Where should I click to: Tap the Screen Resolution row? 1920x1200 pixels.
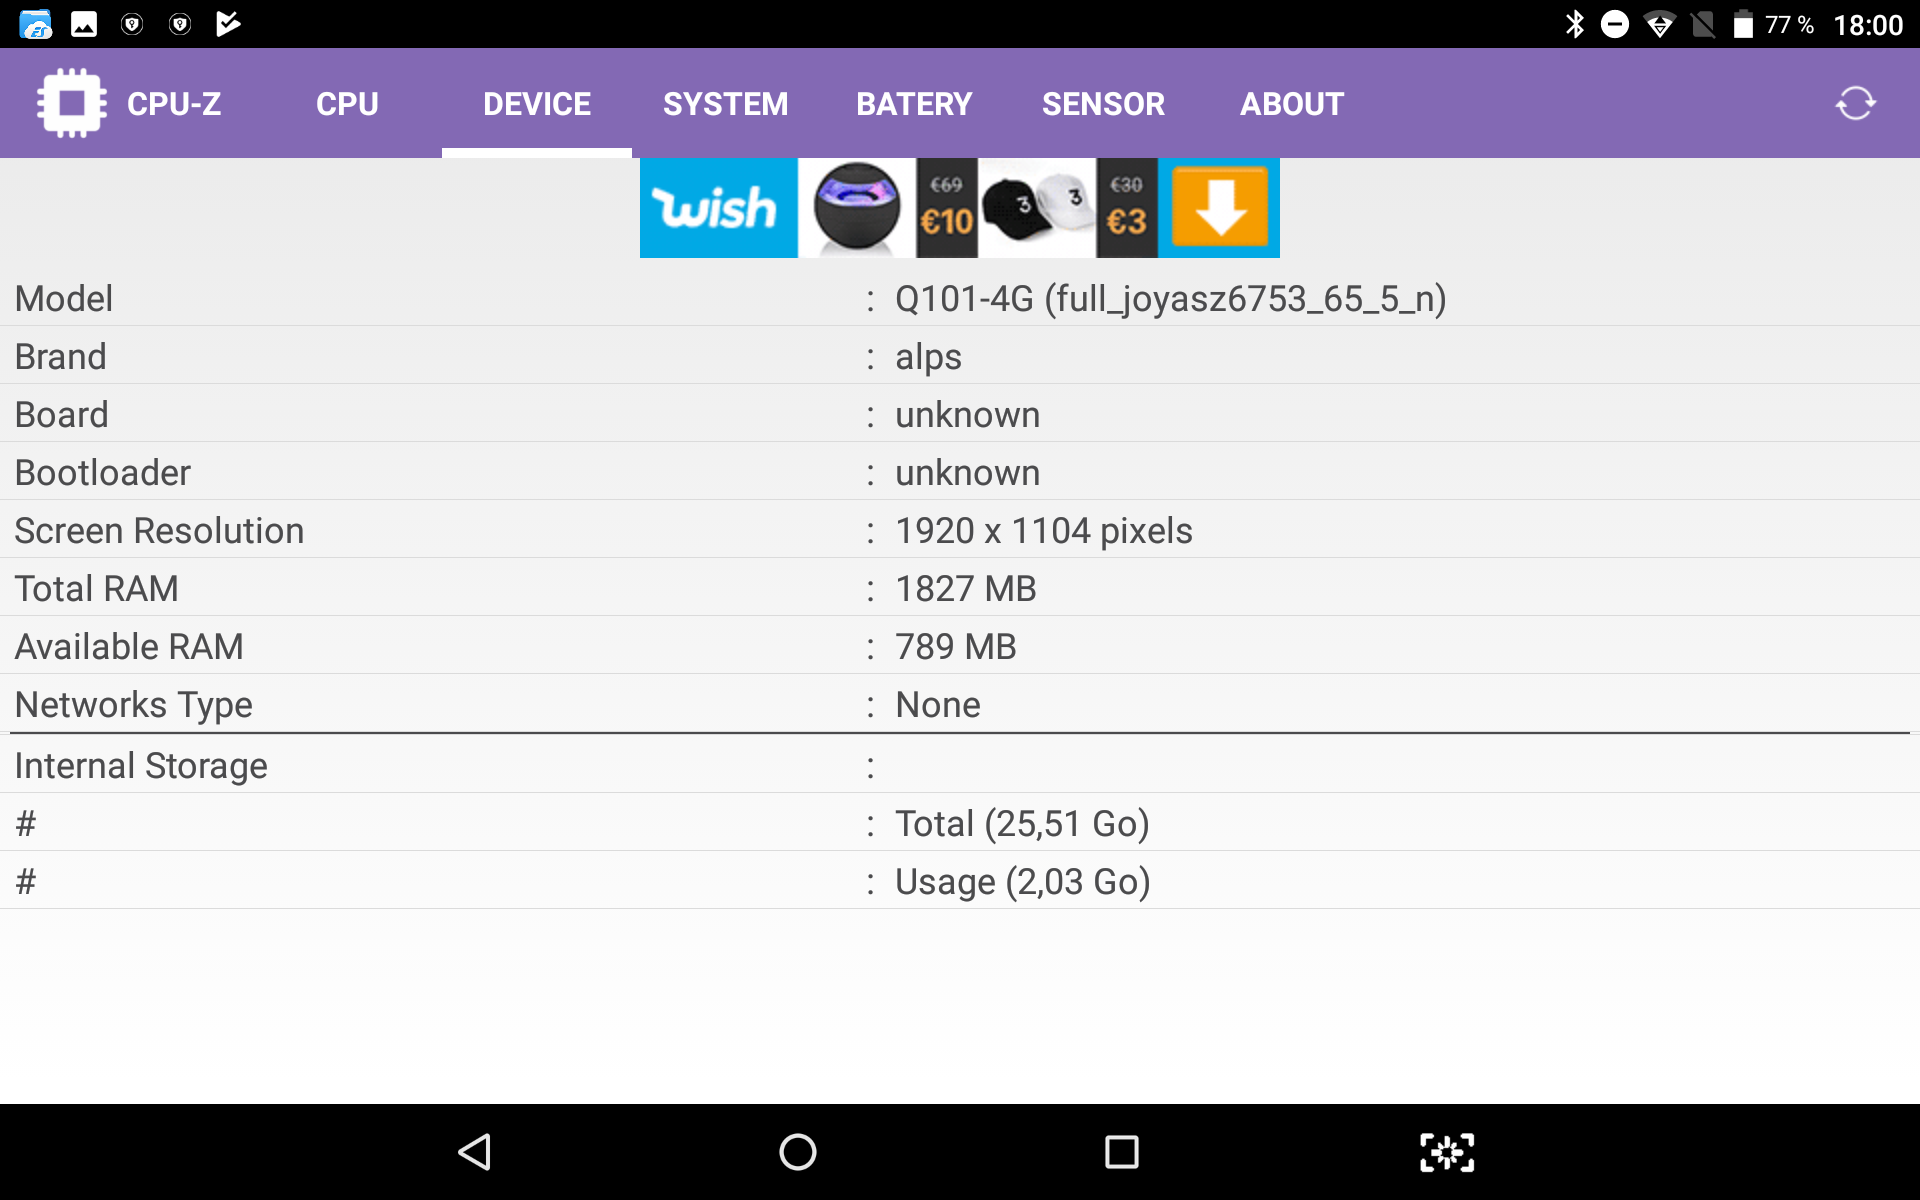point(960,530)
